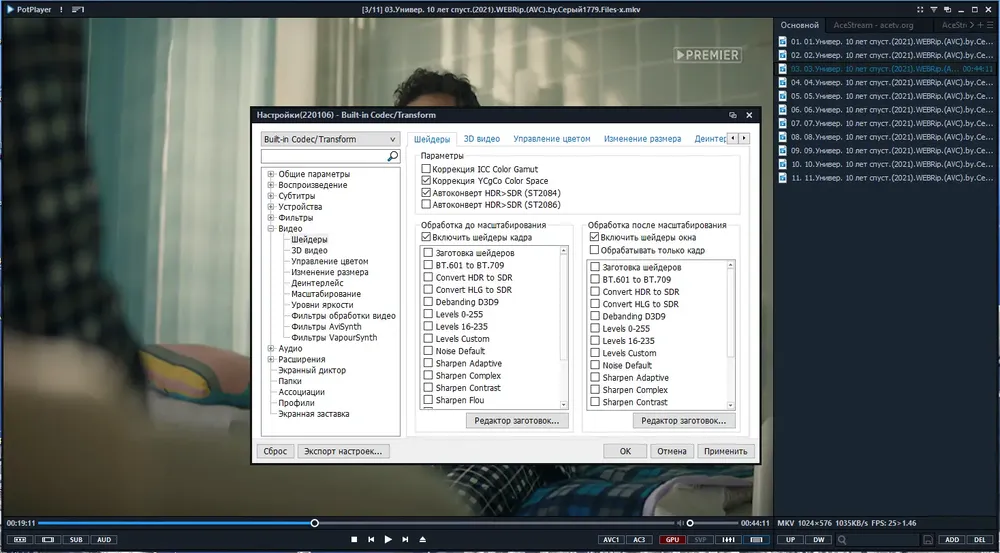Image resolution: width=1000 pixels, height=553 pixels.
Task: Collapse the Видео tree node
Action: (271, 228)
